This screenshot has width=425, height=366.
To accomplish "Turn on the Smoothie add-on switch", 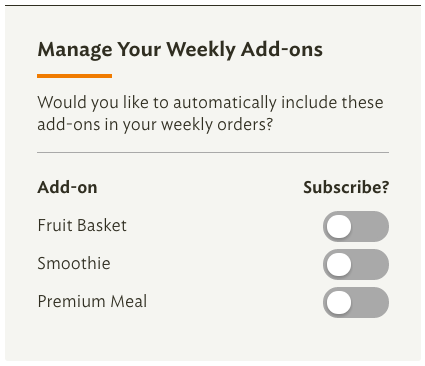I will [x=356, y=264].
